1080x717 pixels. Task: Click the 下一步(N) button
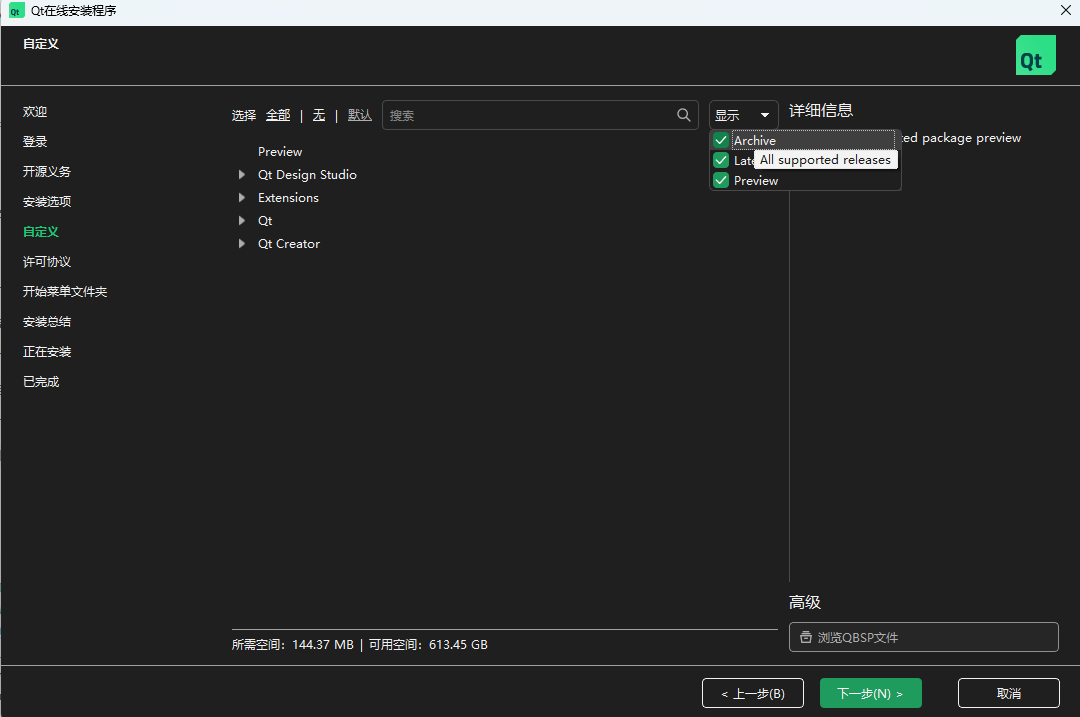pos(871,693)
